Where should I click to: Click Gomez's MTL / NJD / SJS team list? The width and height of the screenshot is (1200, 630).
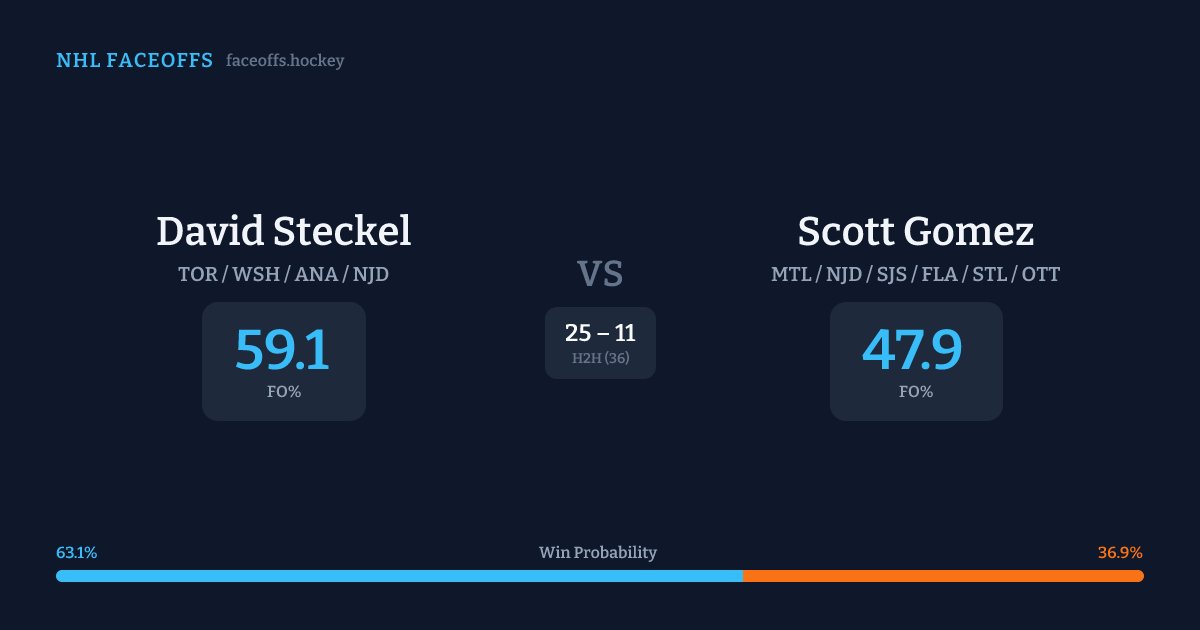click(x=915, y=274)
